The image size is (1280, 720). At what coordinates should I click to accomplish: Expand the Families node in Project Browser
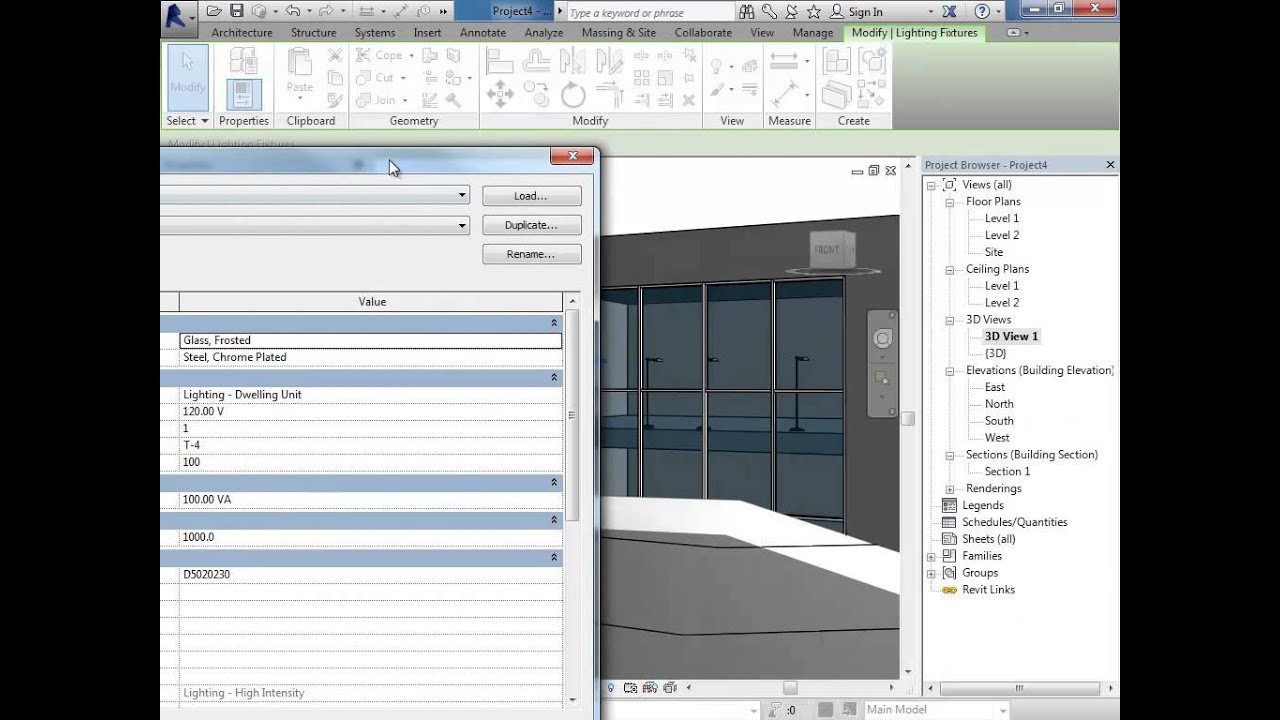pos(931,556)
